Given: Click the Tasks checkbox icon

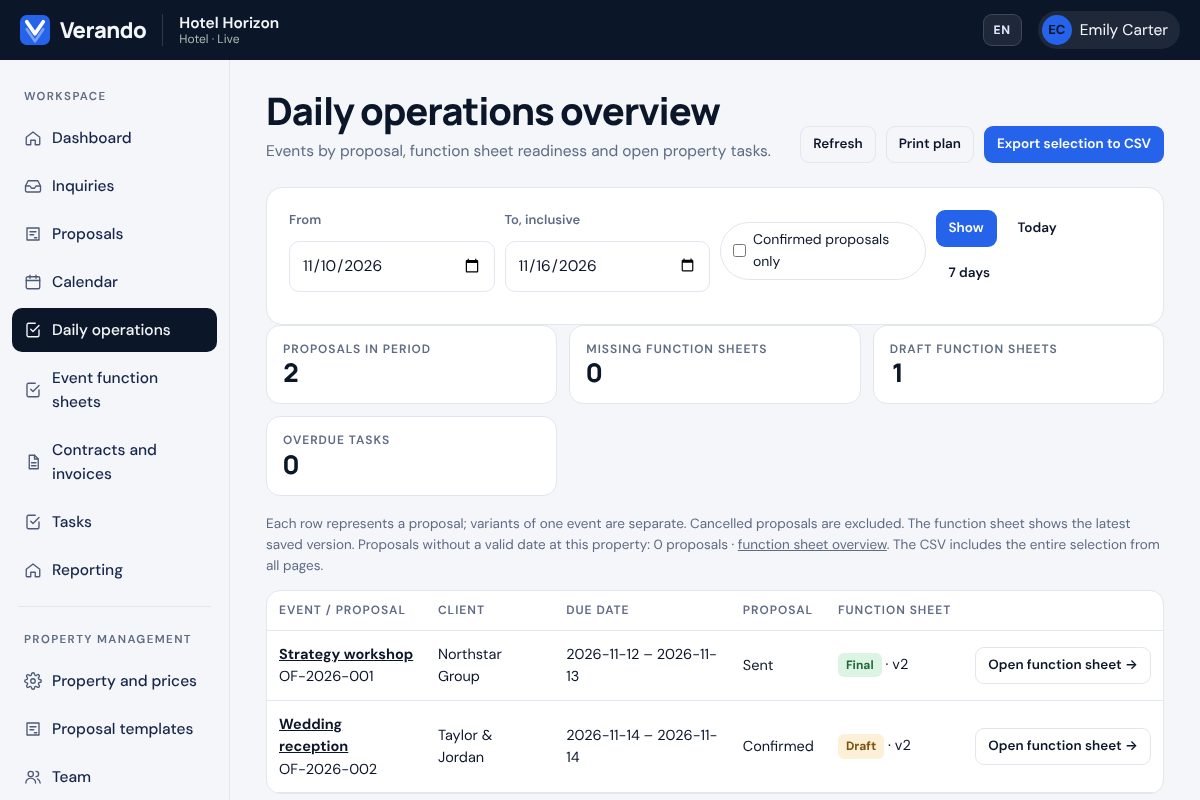Looking at the screenshot, I should [33, 522].
